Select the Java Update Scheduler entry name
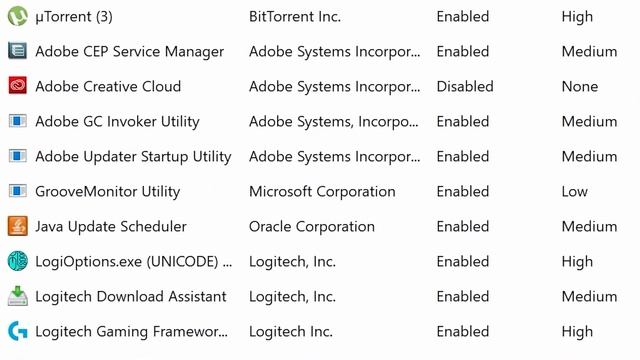The image size is (640, 360). point(111,227)
